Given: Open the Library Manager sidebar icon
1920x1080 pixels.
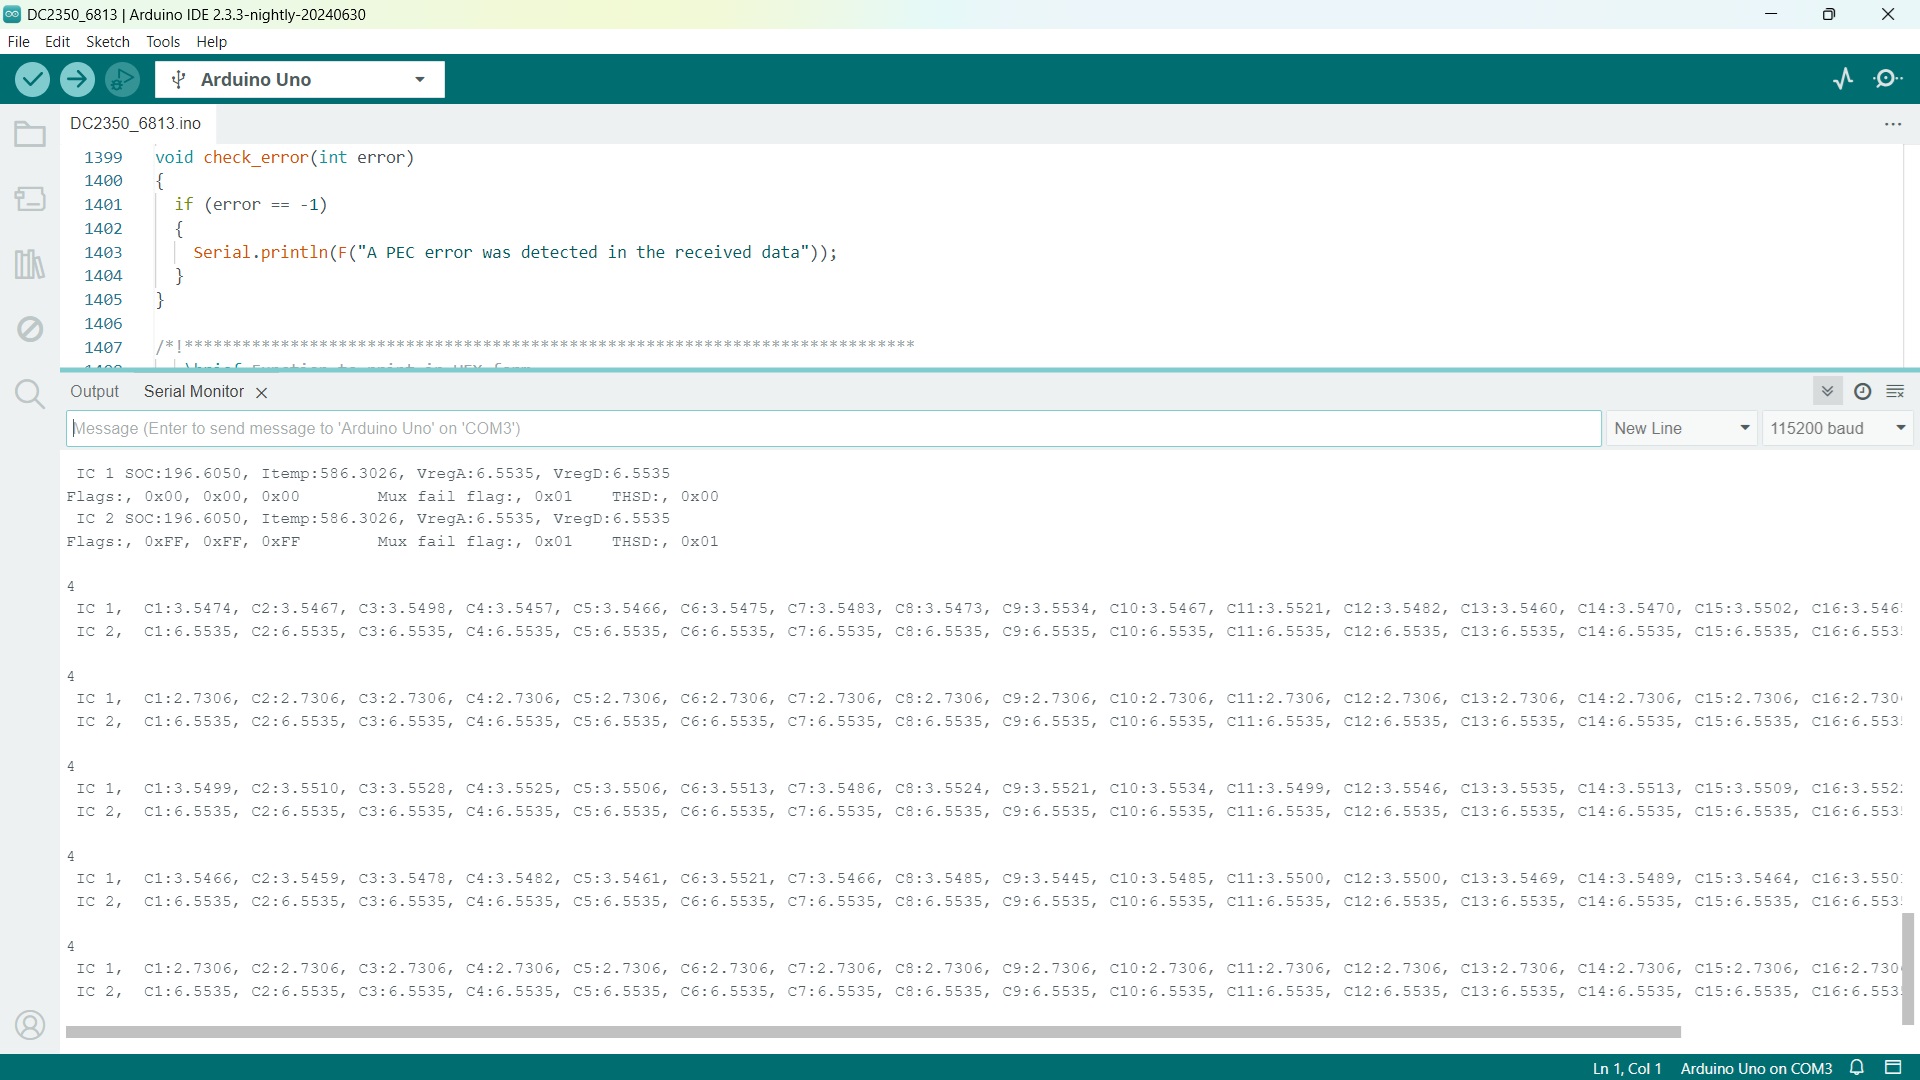Looking at the screenshot, I should [x=30, y=264].
